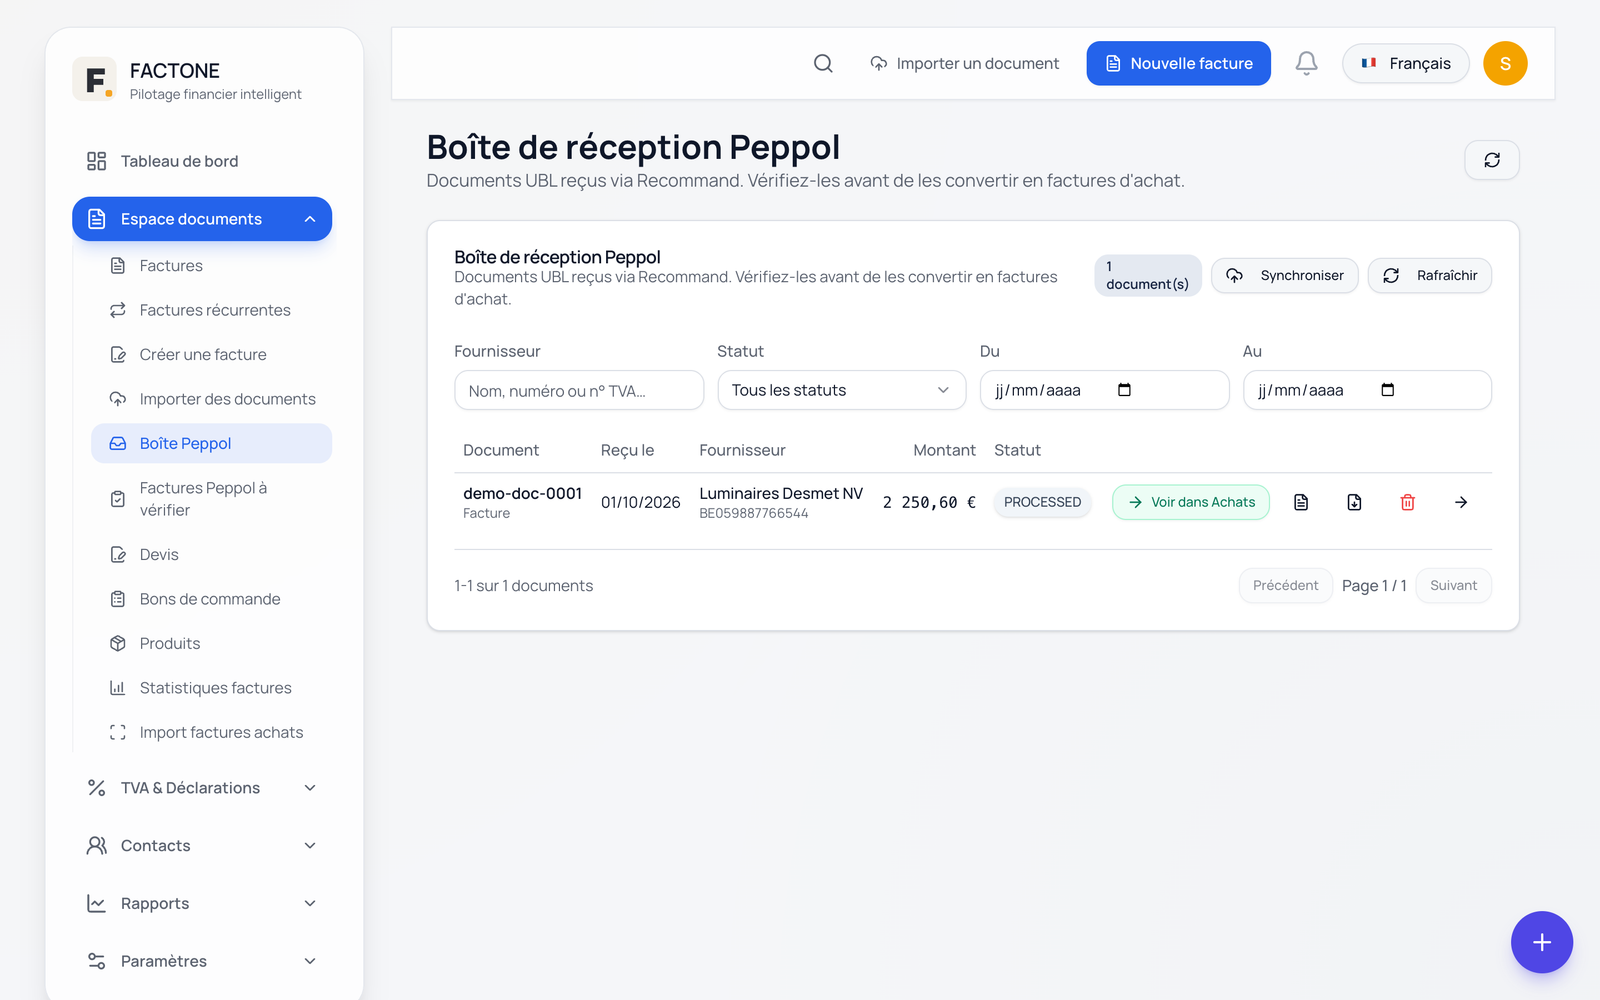1600x1000 pixels.
Task: Refresh page using top-right reload icon
Action: pos(1492,160)
